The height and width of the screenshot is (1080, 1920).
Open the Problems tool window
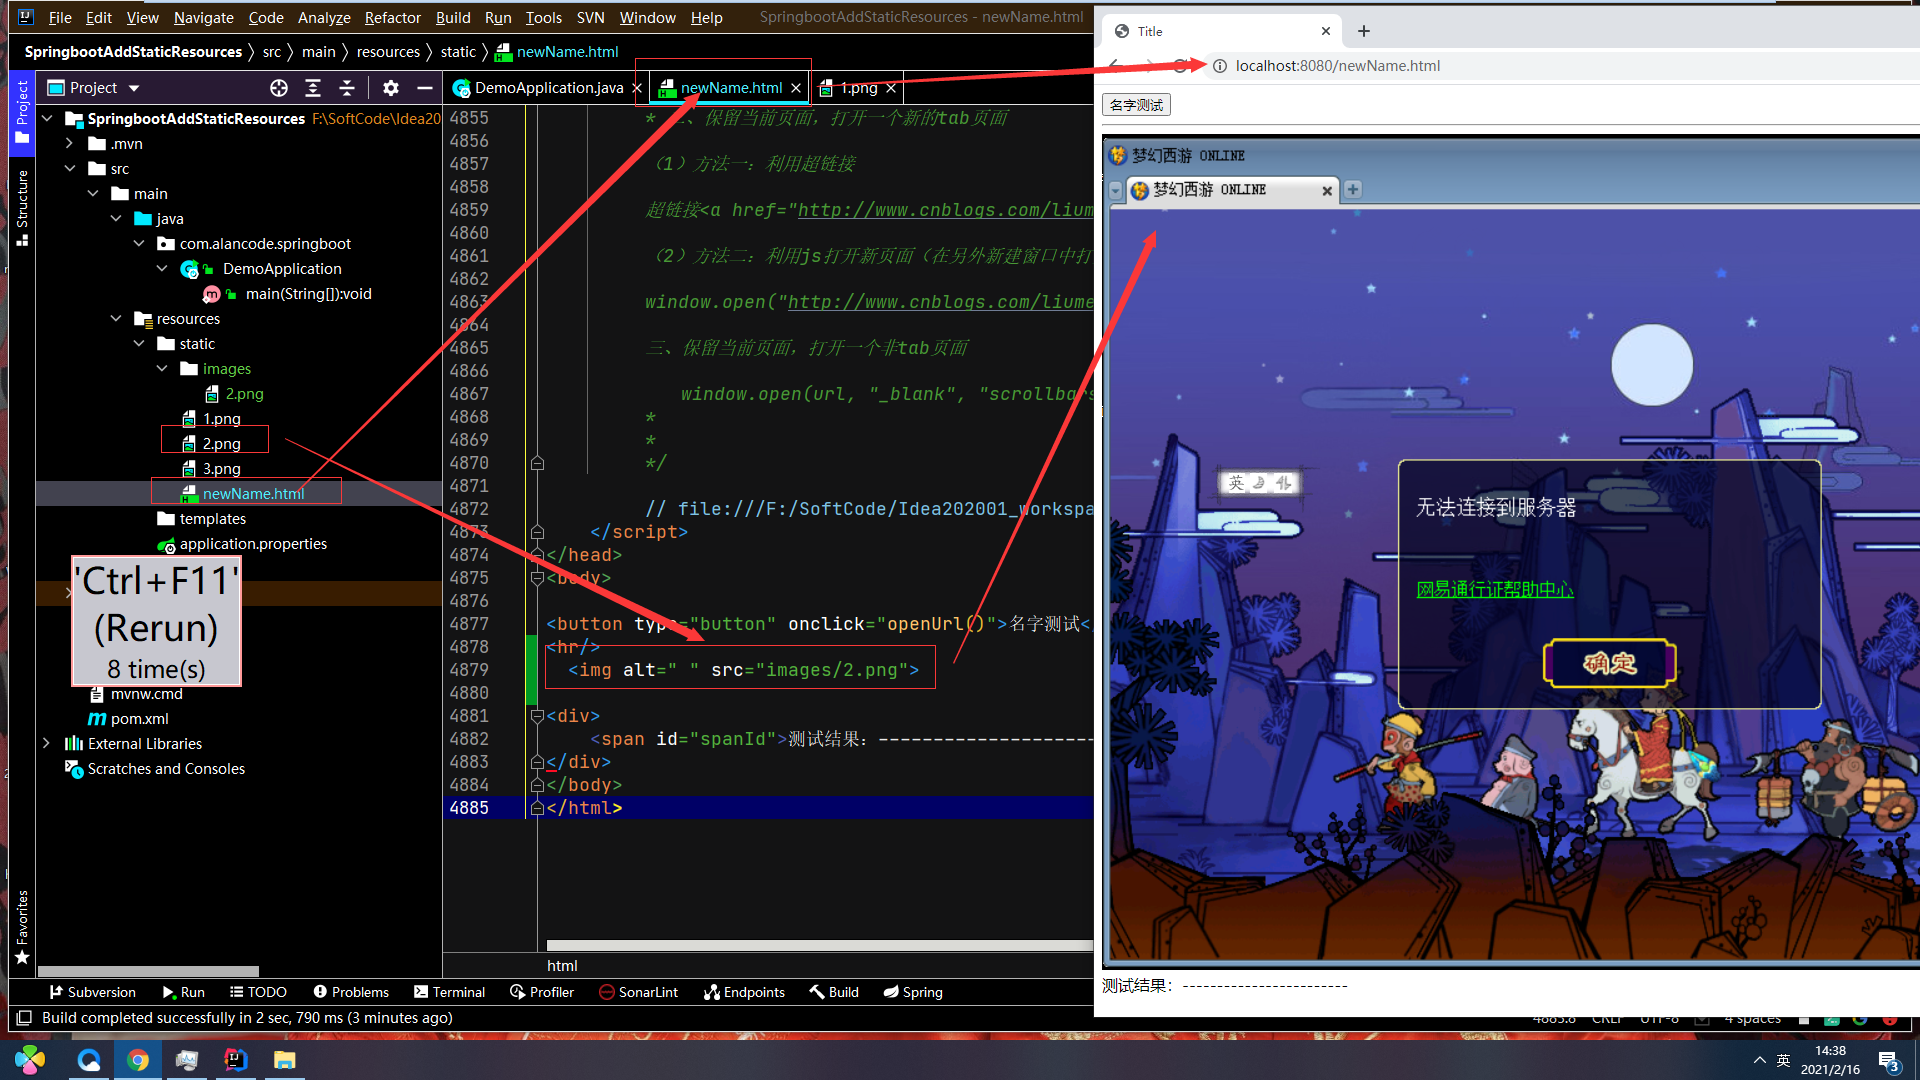tap(351, 992)
